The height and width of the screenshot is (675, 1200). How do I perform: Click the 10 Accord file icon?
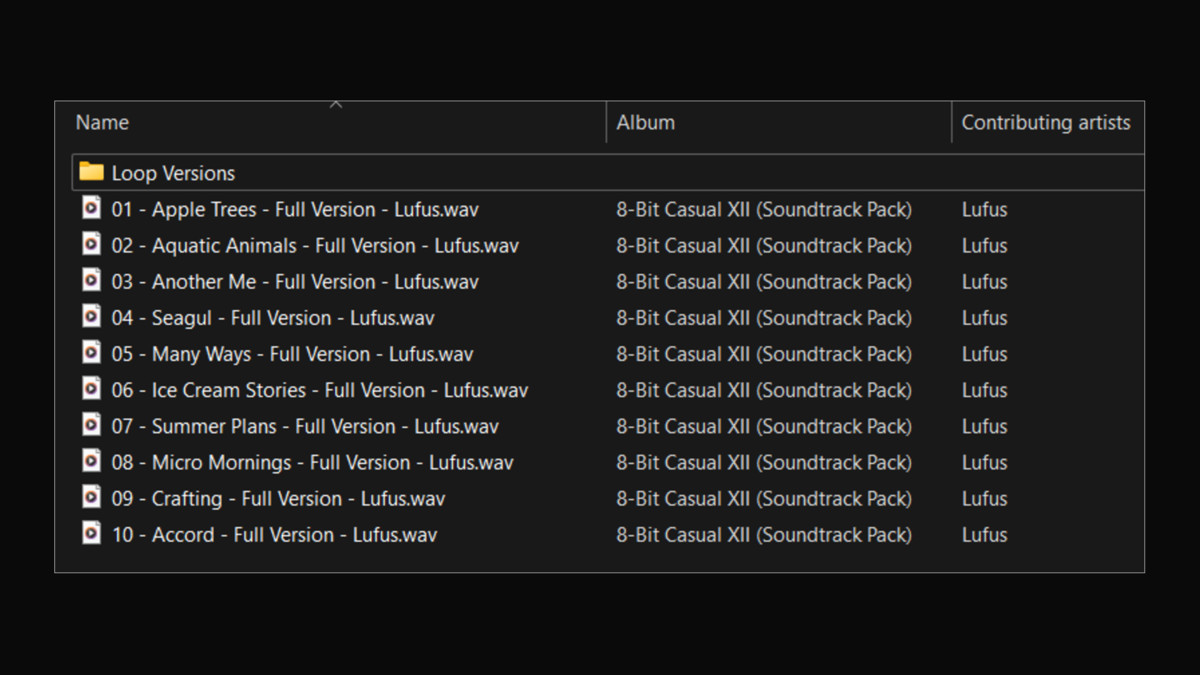[91, 533]
